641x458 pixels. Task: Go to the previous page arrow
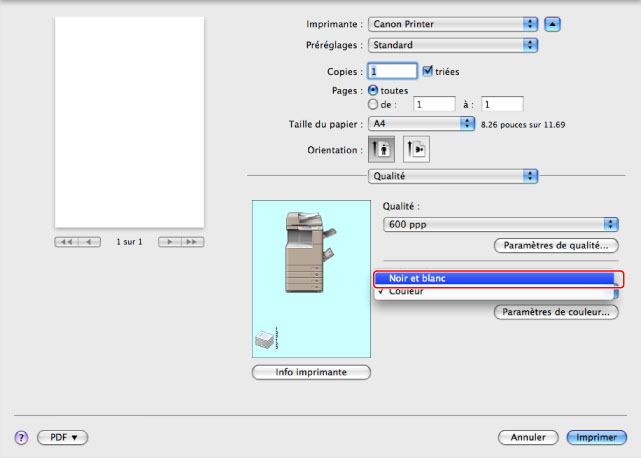point(90,242)
